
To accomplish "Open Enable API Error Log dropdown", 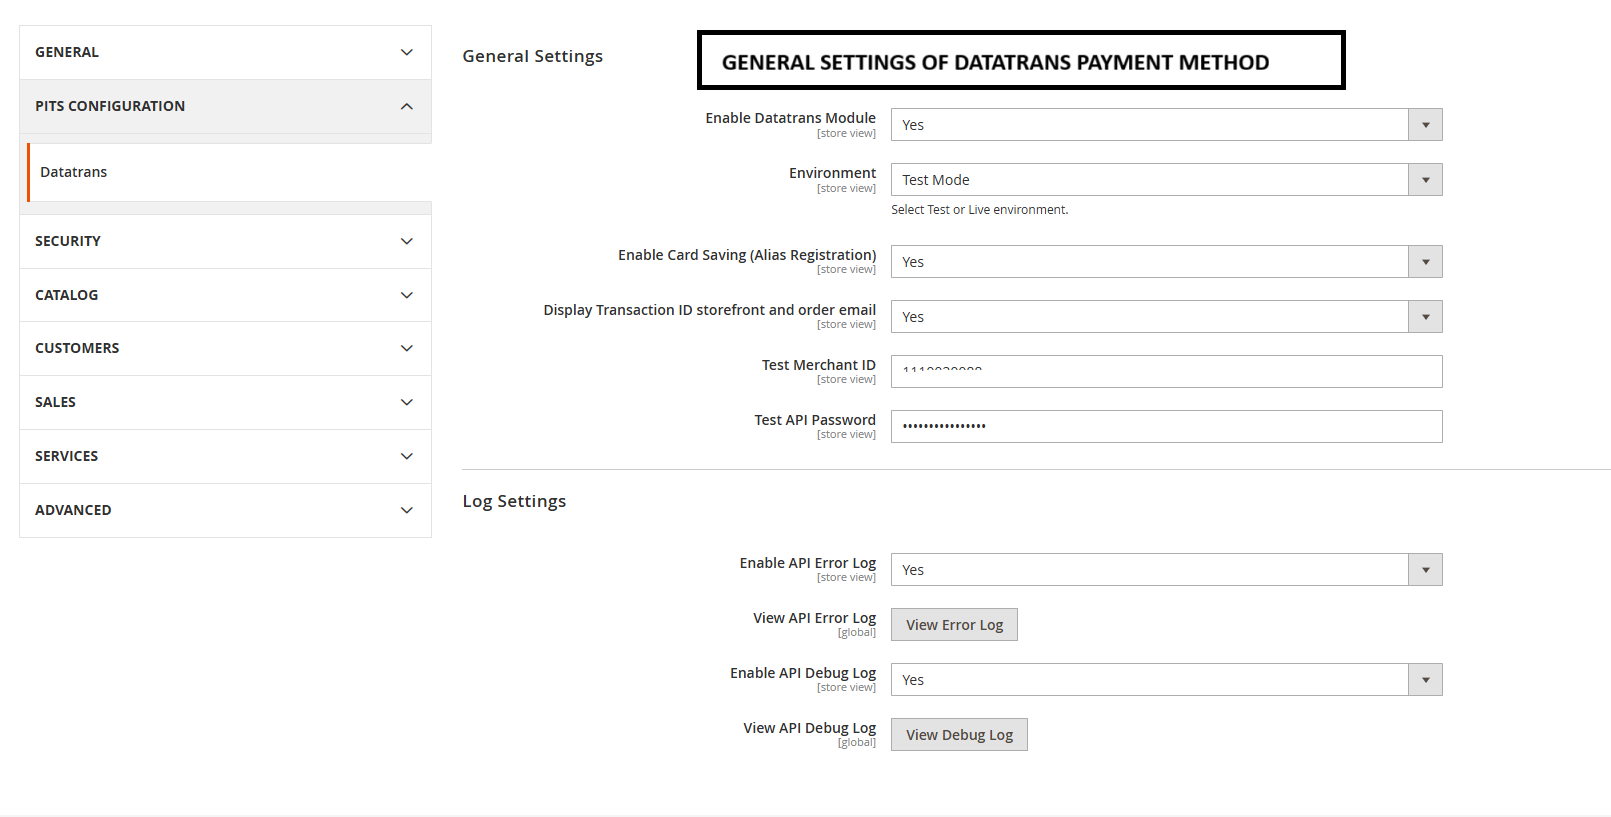I will 1166,570.
